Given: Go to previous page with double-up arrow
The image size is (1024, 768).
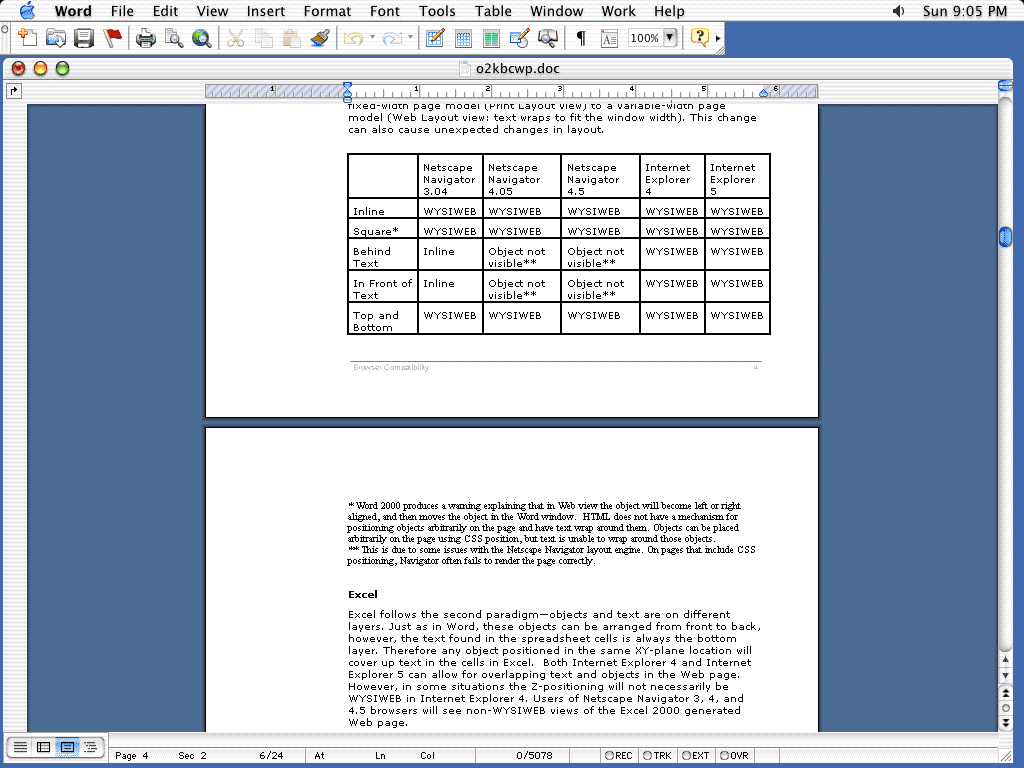Looking at the screenshot, I should [1006, 693].
